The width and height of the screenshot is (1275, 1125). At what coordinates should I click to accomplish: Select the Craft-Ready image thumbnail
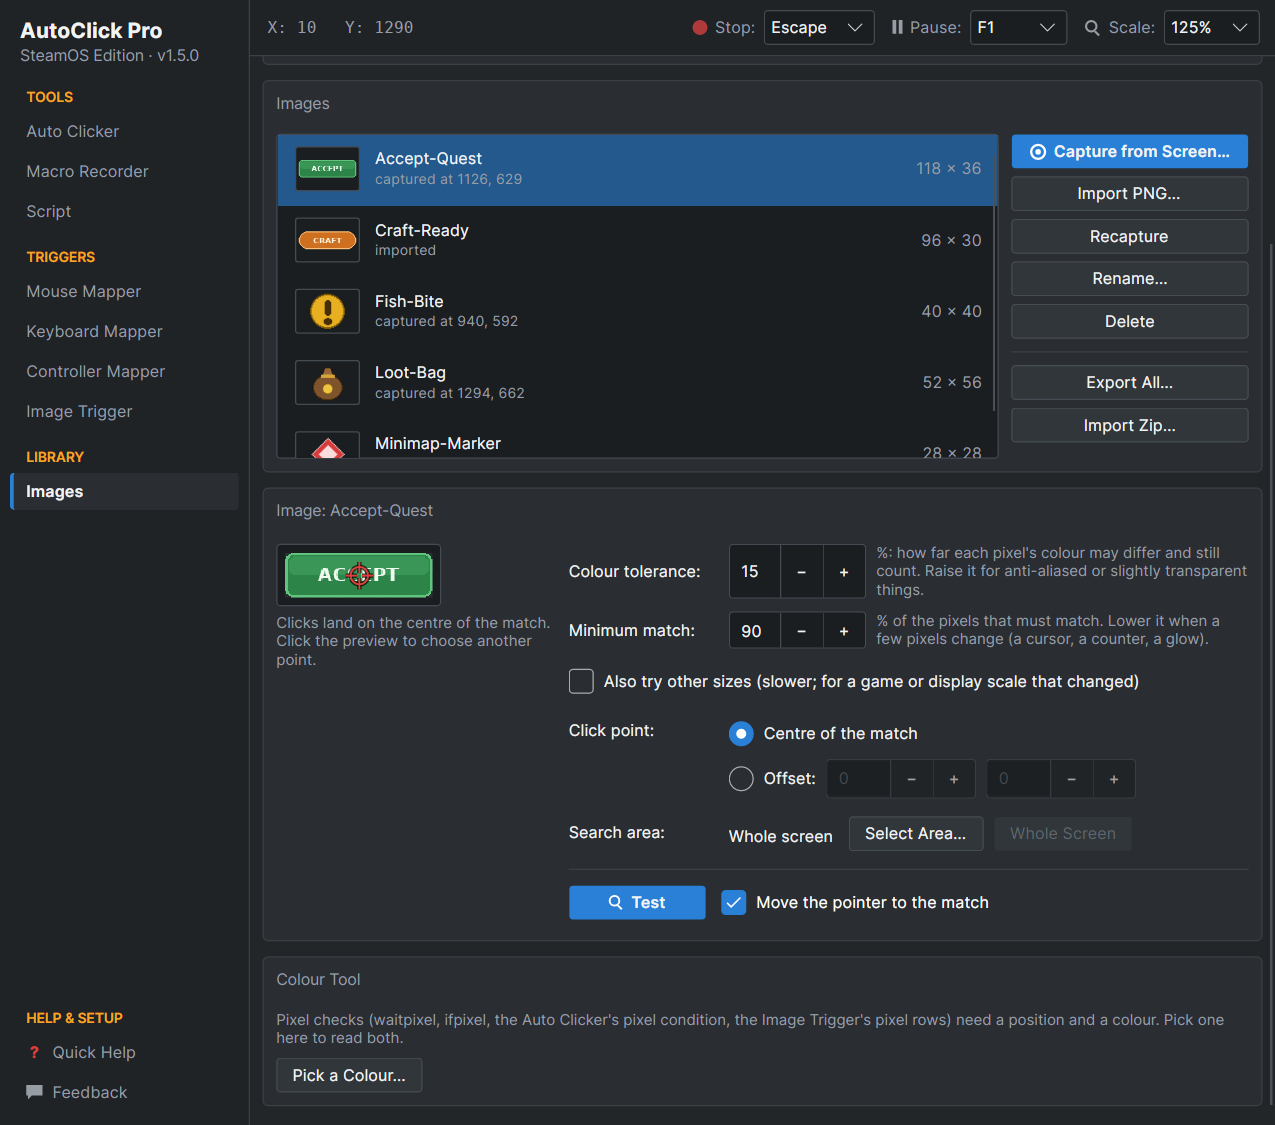pyautogui.click(x=327, y=240)
